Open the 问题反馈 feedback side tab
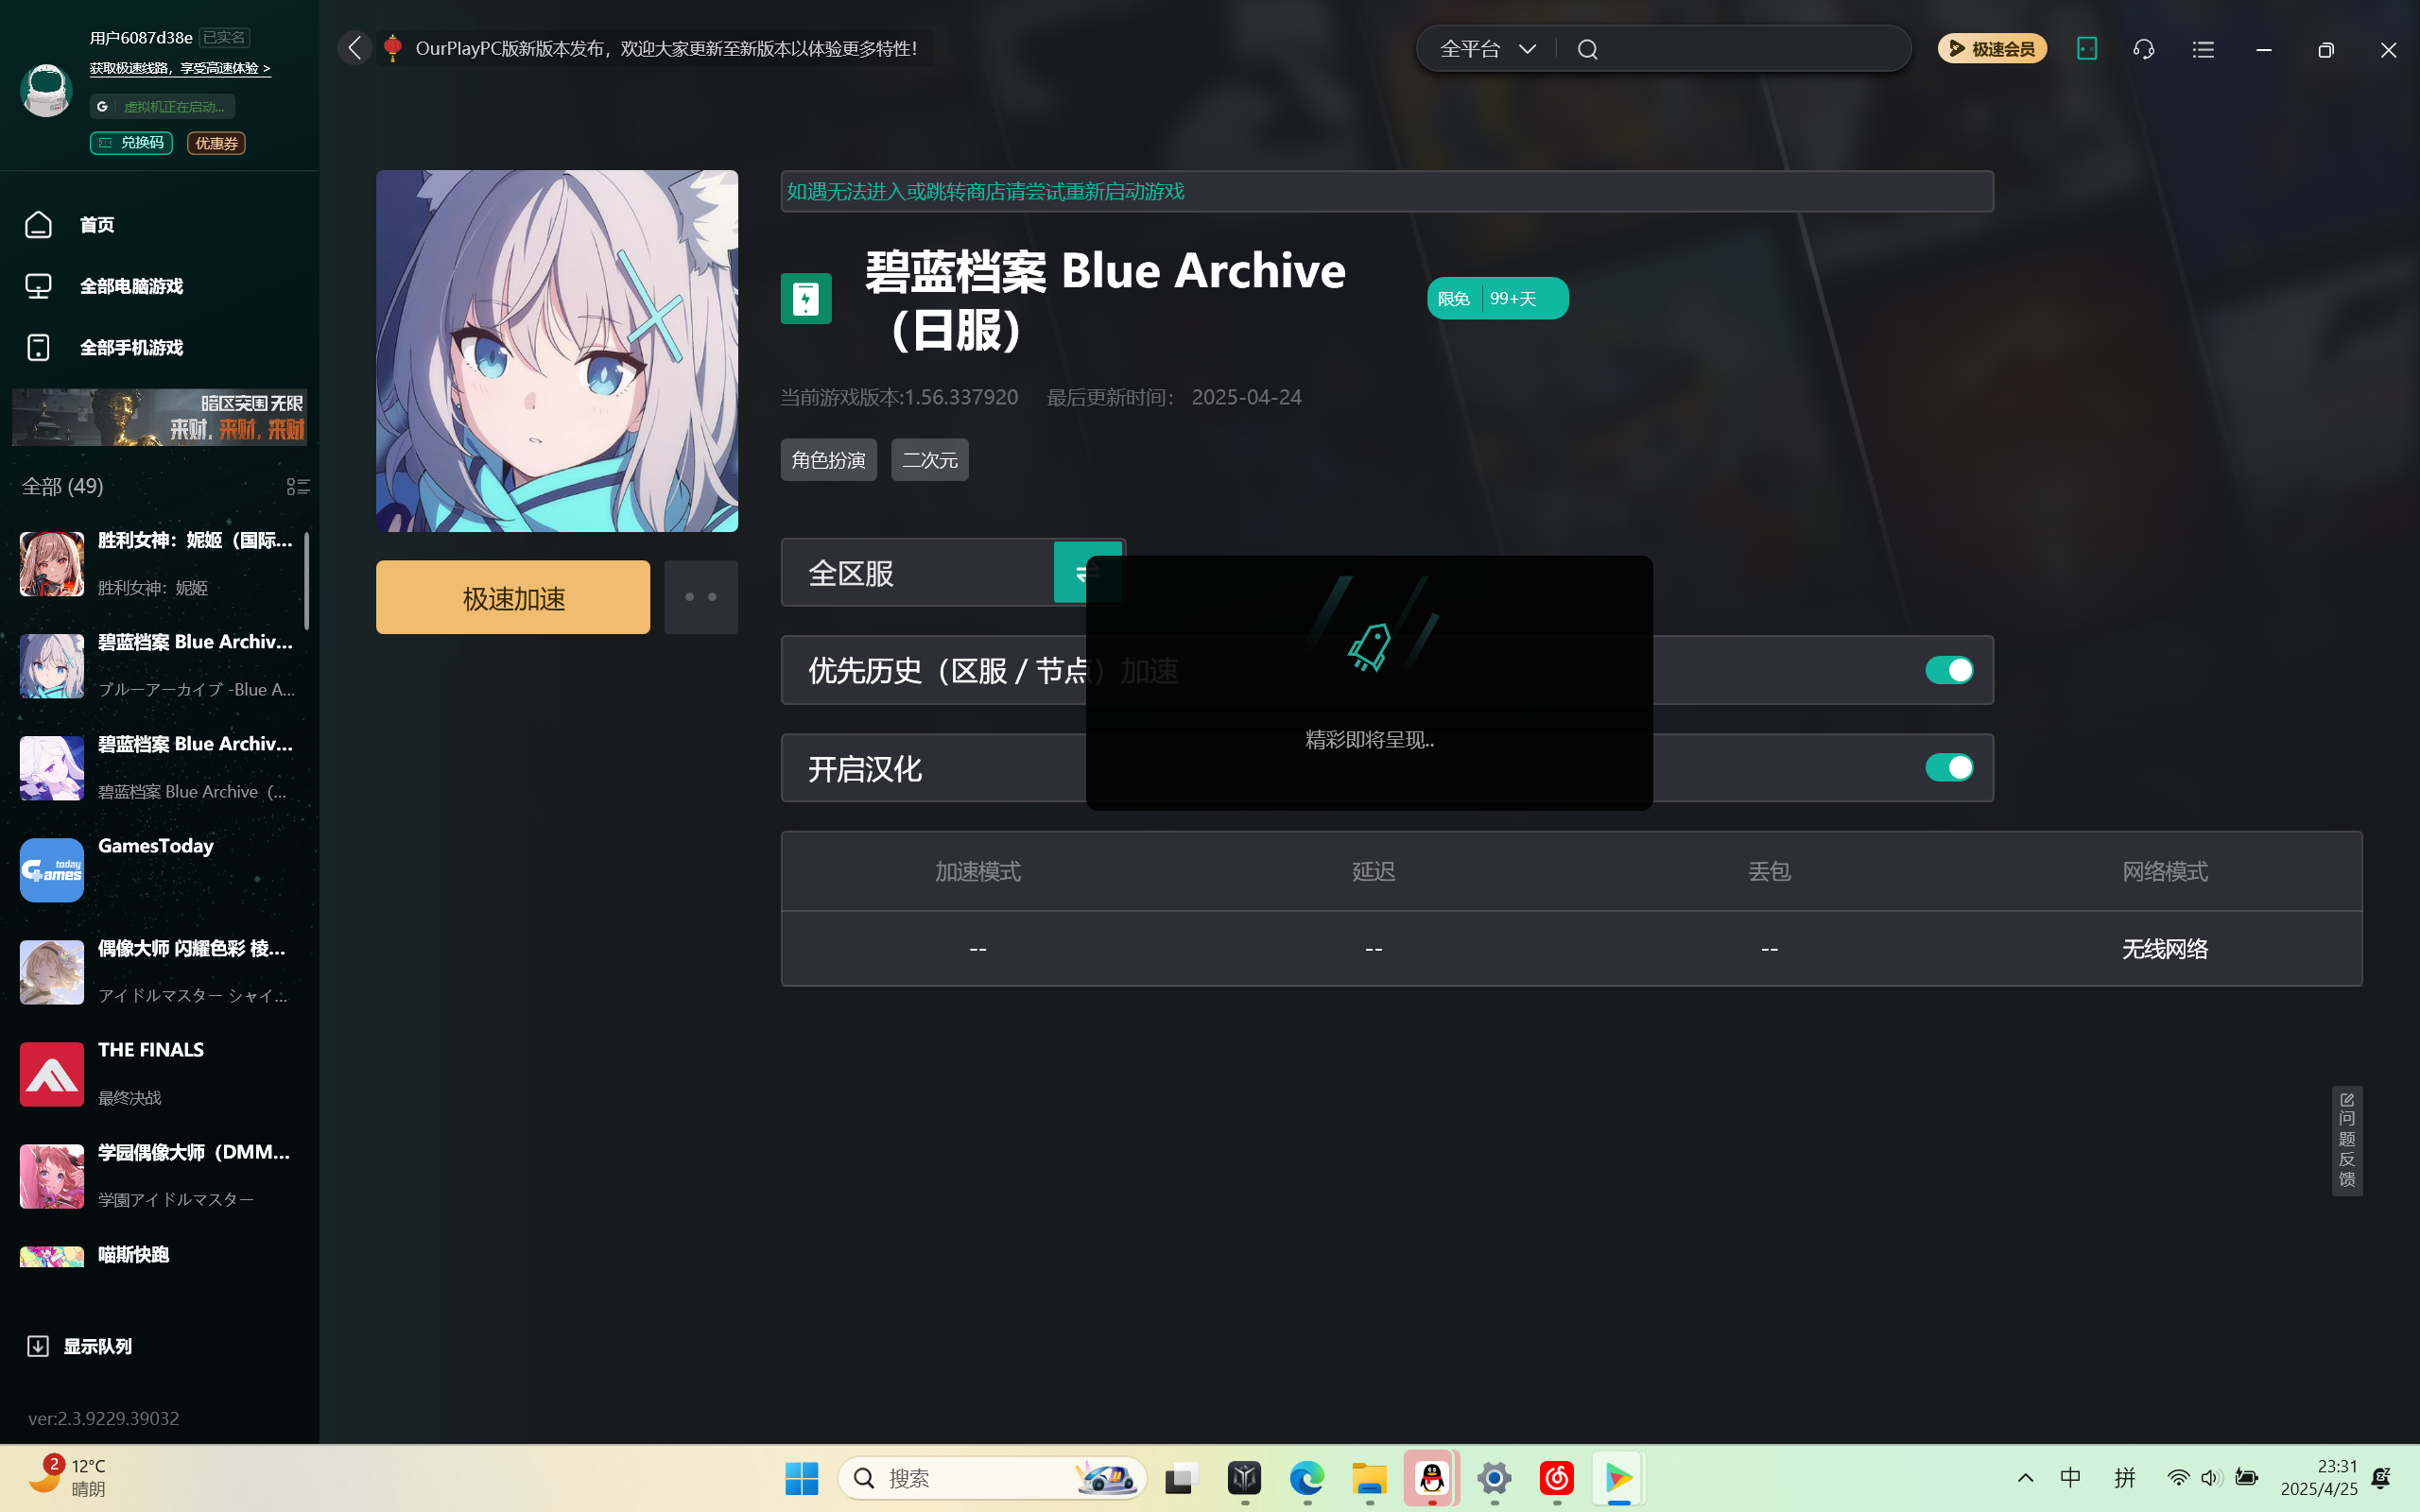2420x1512 pixels. point(2347,1140)
